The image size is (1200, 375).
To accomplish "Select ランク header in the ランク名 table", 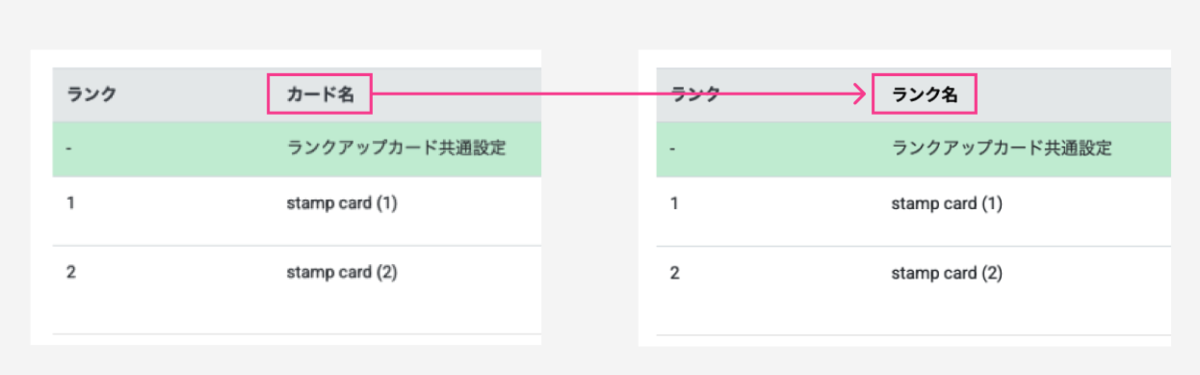I will tap(696, 95).
